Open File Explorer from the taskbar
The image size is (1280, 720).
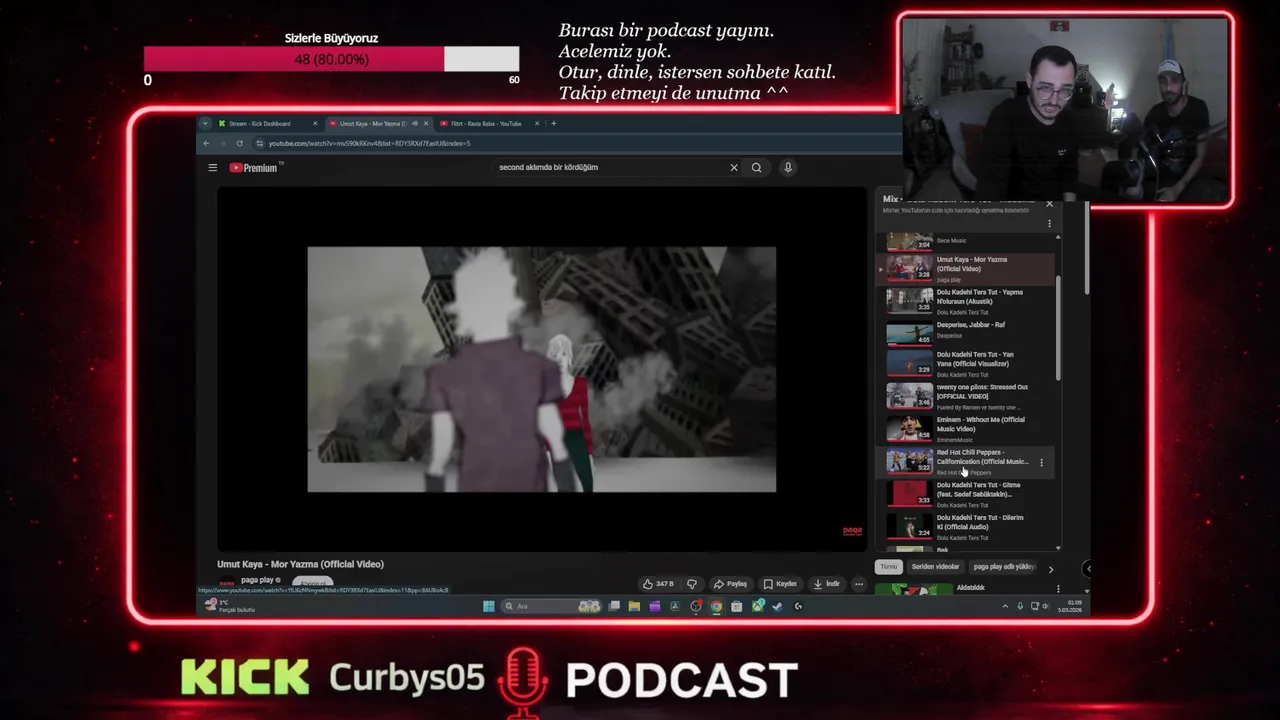[x=634, y=606]
